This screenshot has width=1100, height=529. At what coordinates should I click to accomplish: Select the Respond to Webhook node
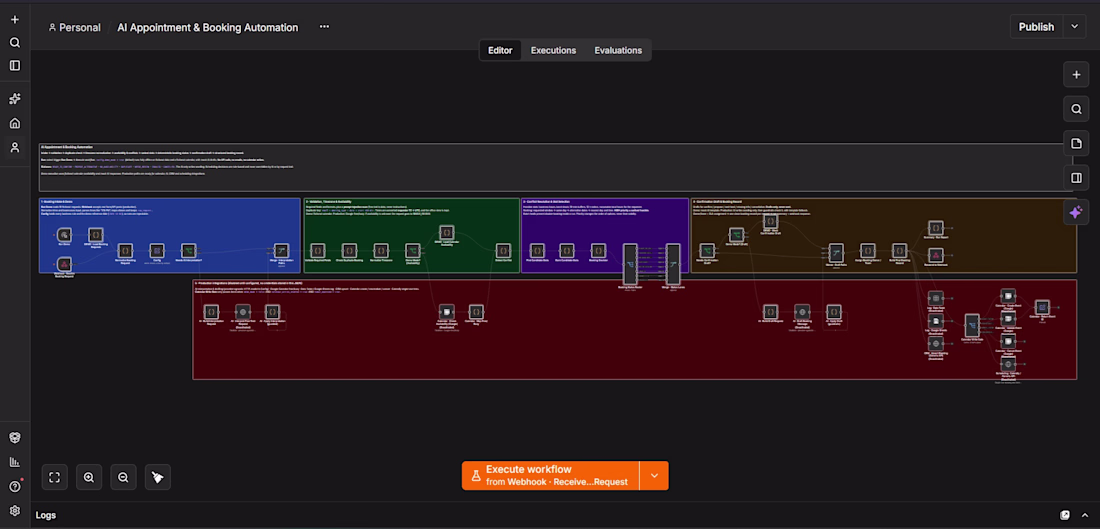point(935,255)
